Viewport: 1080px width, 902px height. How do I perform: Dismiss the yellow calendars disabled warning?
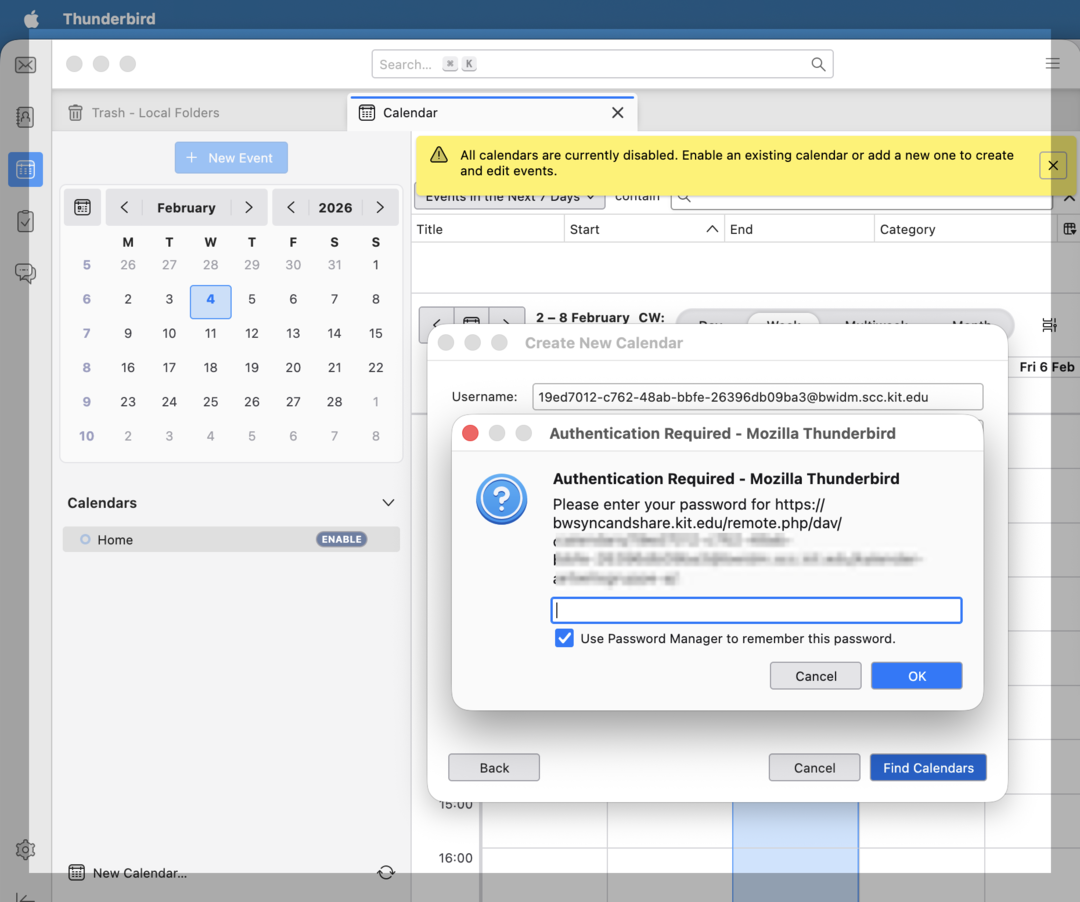pos(1053,165)
